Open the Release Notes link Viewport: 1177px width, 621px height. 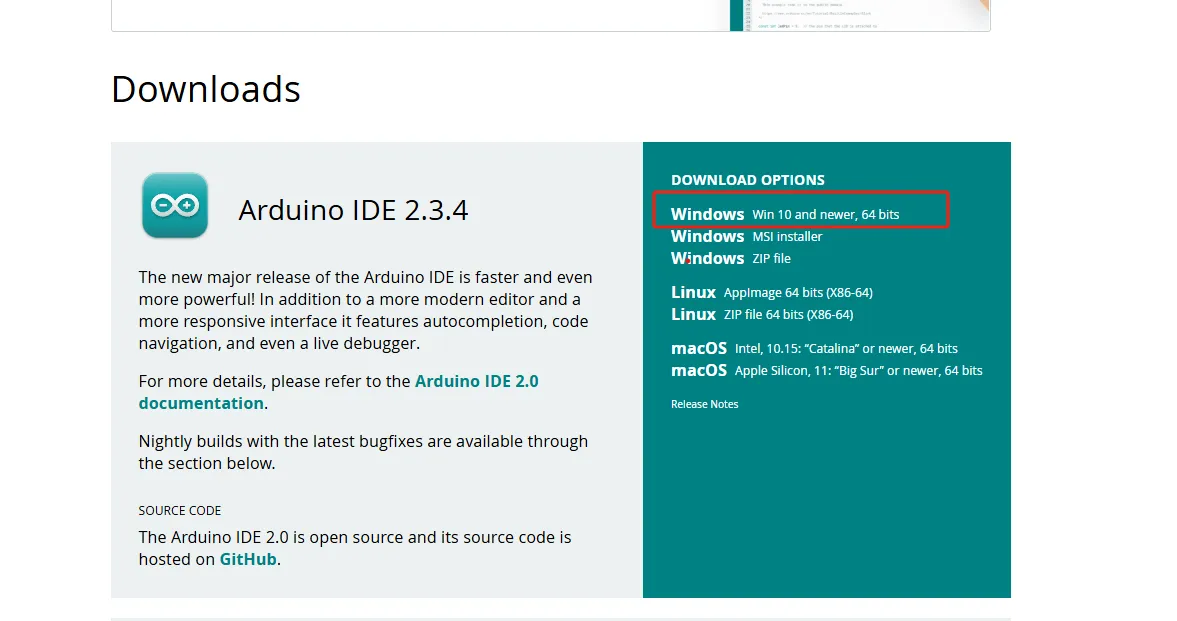(x=704, y=405)
